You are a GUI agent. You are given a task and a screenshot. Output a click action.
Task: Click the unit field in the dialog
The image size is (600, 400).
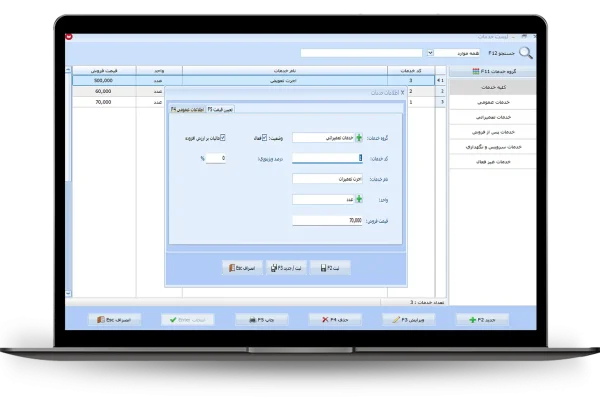pos(323,199)
